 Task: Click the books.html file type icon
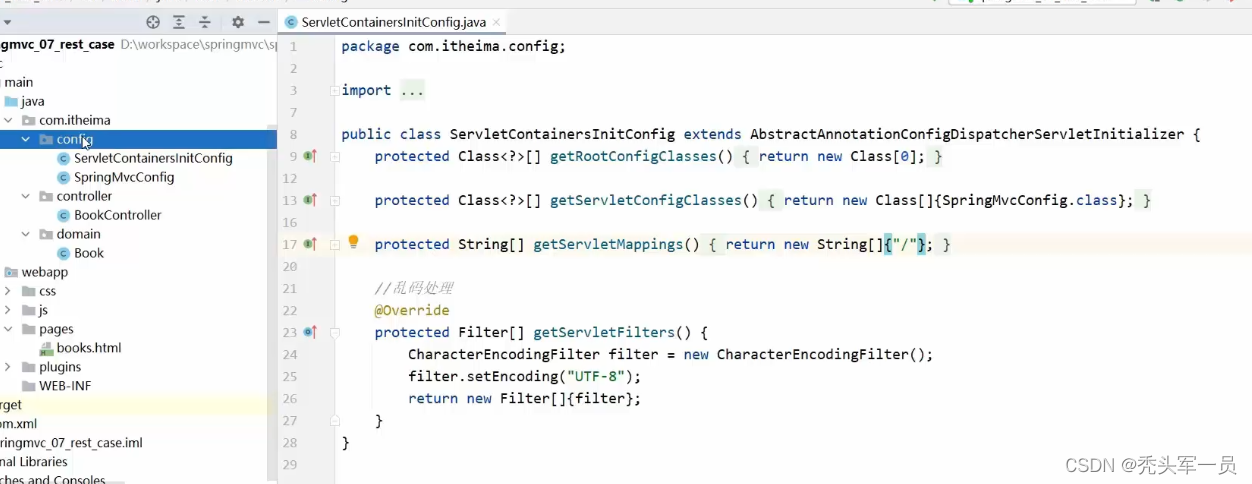tap(47, 348)
